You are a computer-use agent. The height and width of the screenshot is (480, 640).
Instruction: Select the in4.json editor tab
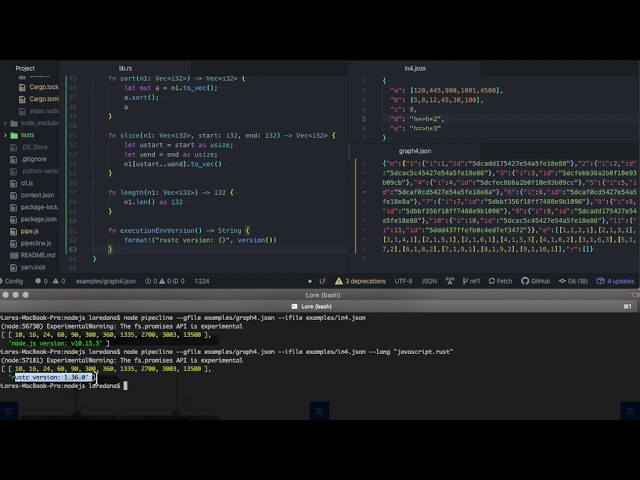[x=415, y=68]
